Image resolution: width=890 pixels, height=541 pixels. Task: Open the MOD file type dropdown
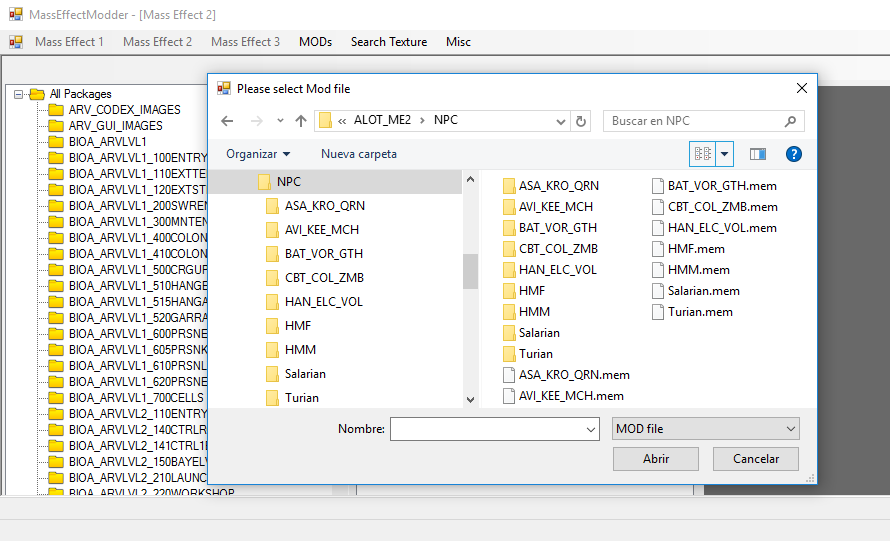706,429
